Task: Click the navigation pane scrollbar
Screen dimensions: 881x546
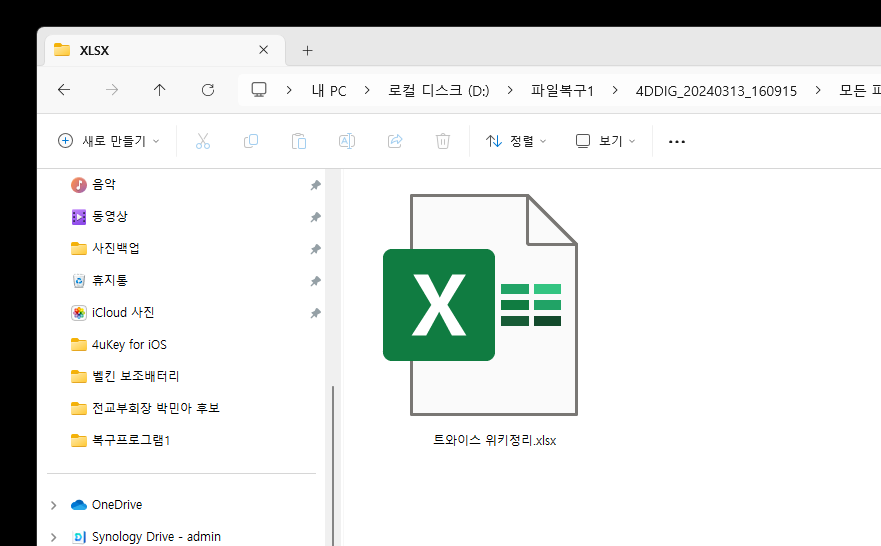Action: 333,466
